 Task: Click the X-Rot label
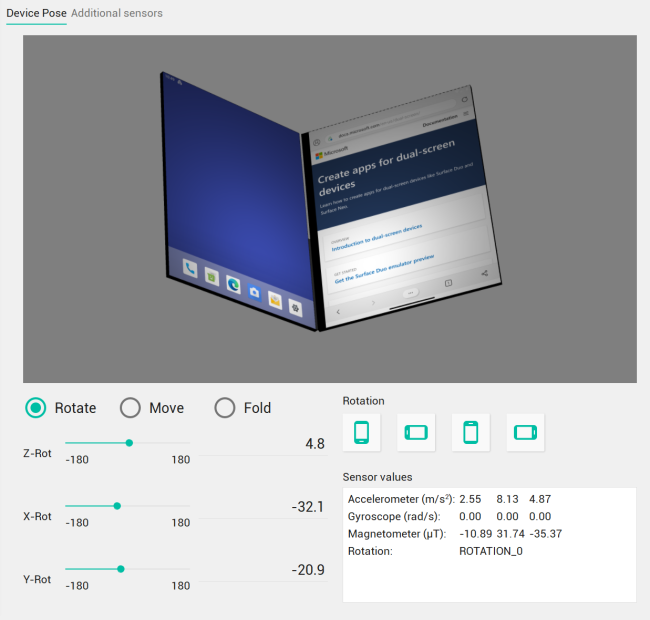point(37,516)
